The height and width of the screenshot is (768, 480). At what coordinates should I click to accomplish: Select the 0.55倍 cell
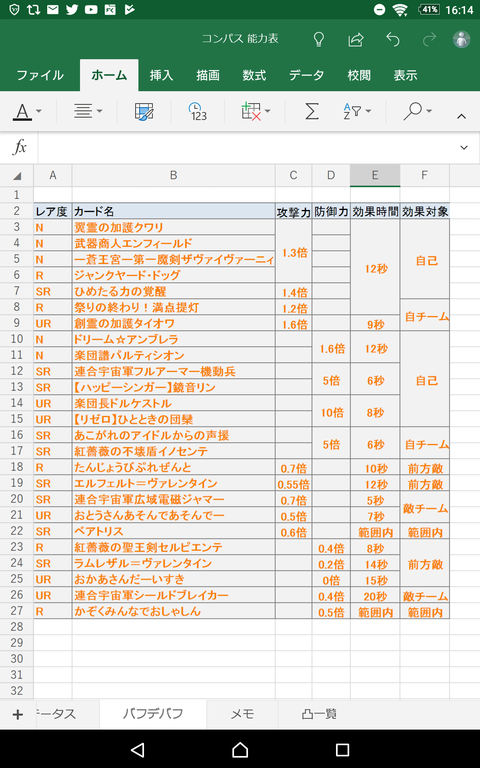[x=293, y=484]
